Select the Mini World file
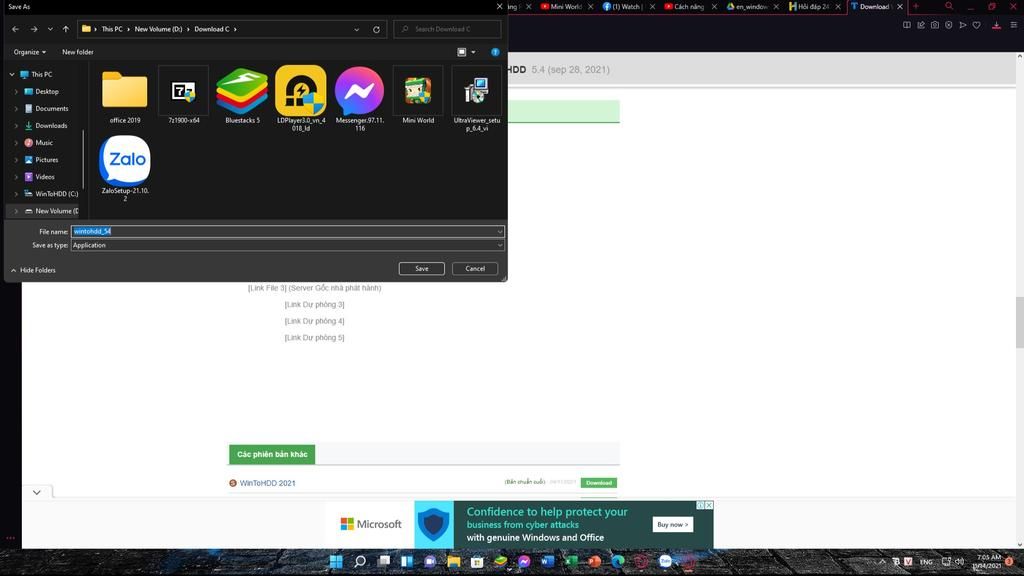This screenshot has height=576, width=1024. tap(418, 96)
